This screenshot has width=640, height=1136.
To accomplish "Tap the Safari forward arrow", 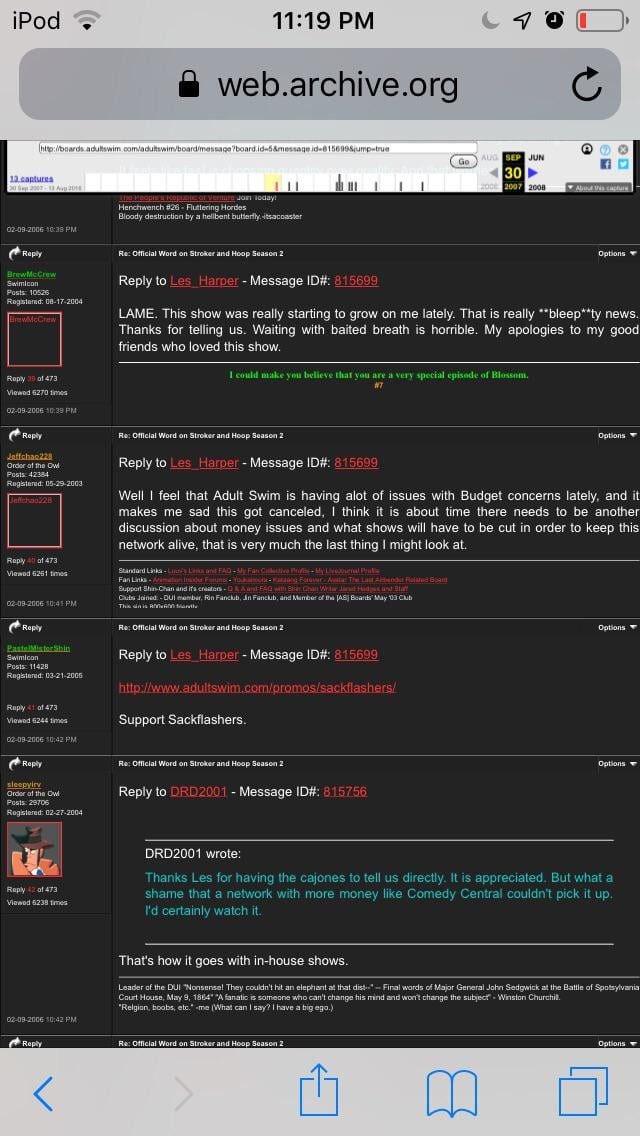I will point(183,1093).
